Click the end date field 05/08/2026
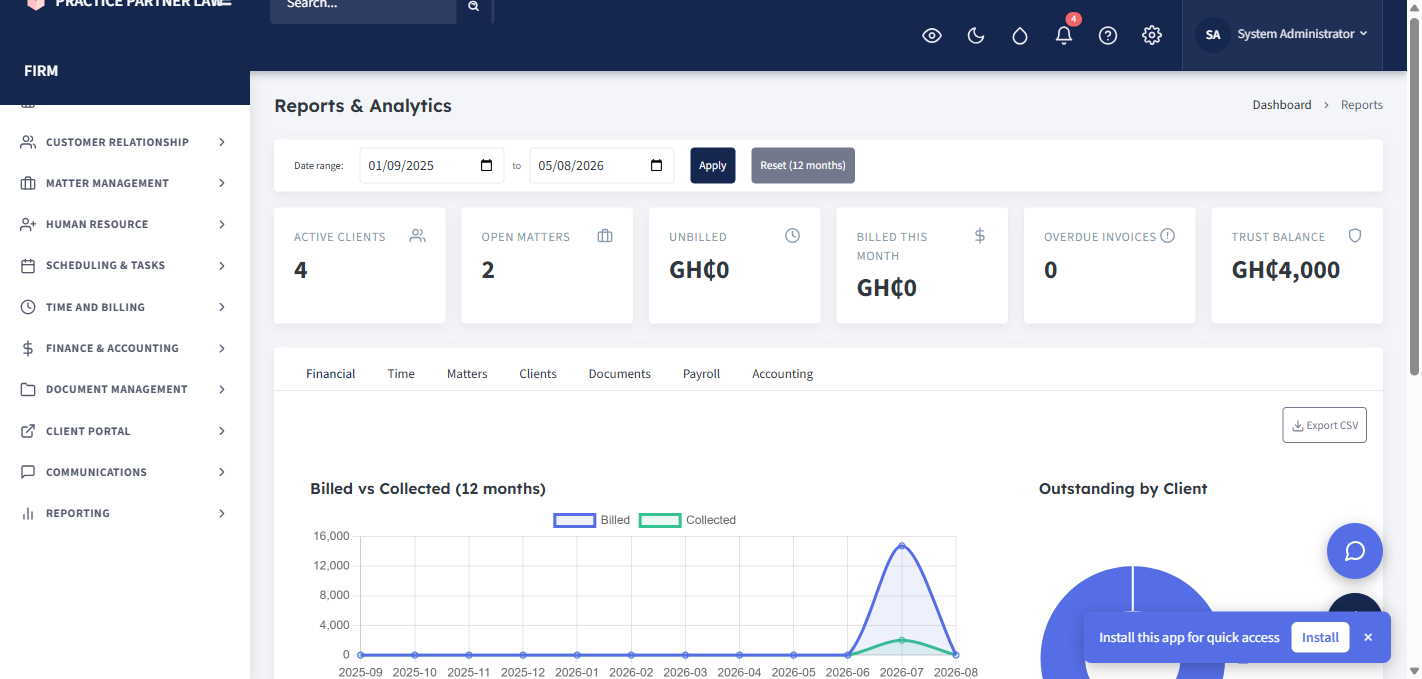The image size is (1422, 679). (602, 166)
